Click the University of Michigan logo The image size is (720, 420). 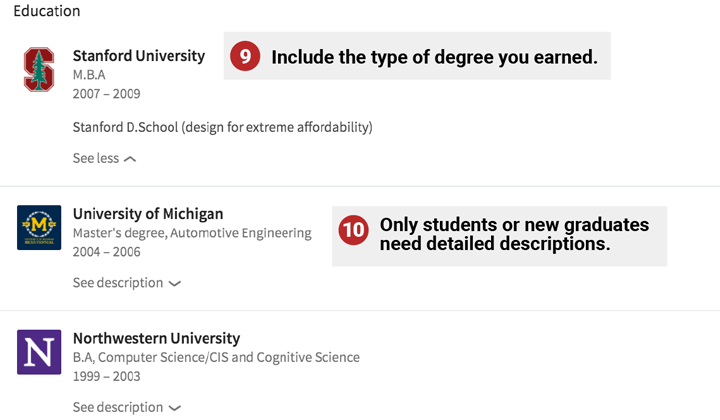coord(39,228)
